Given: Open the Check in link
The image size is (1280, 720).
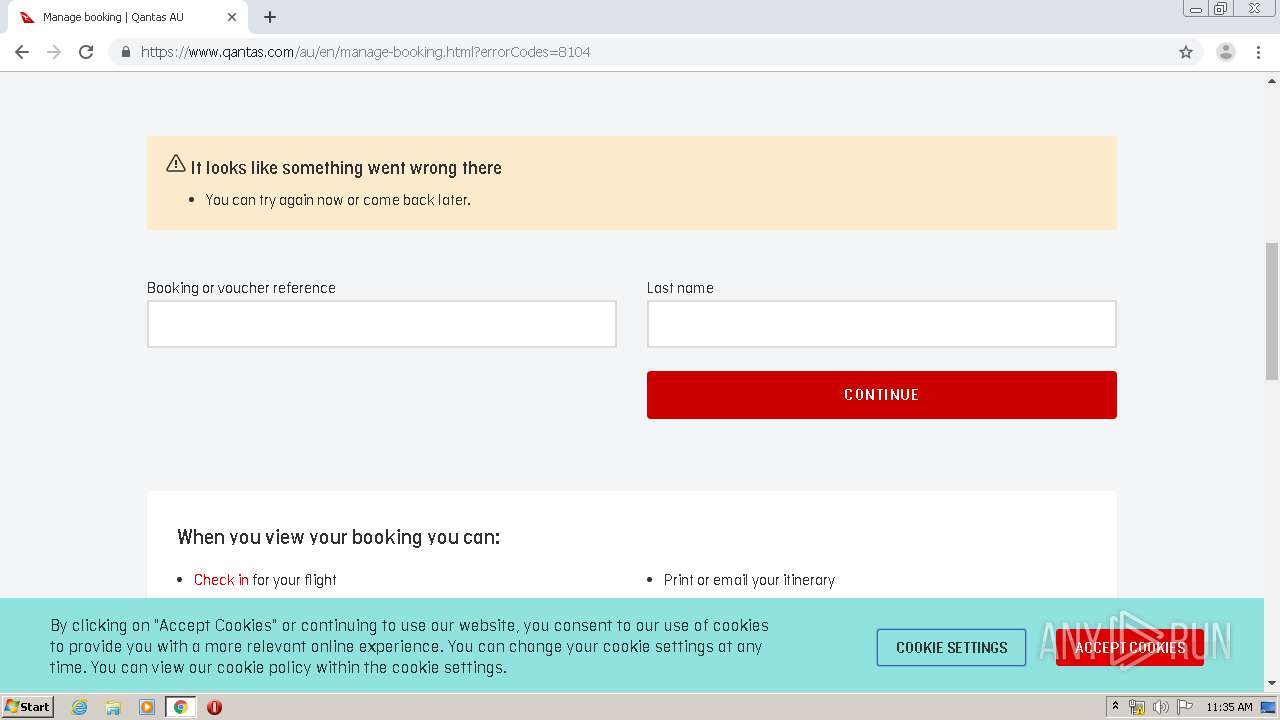Looking at the screenshot, I should pyautogui.click(x=221, y=580).
